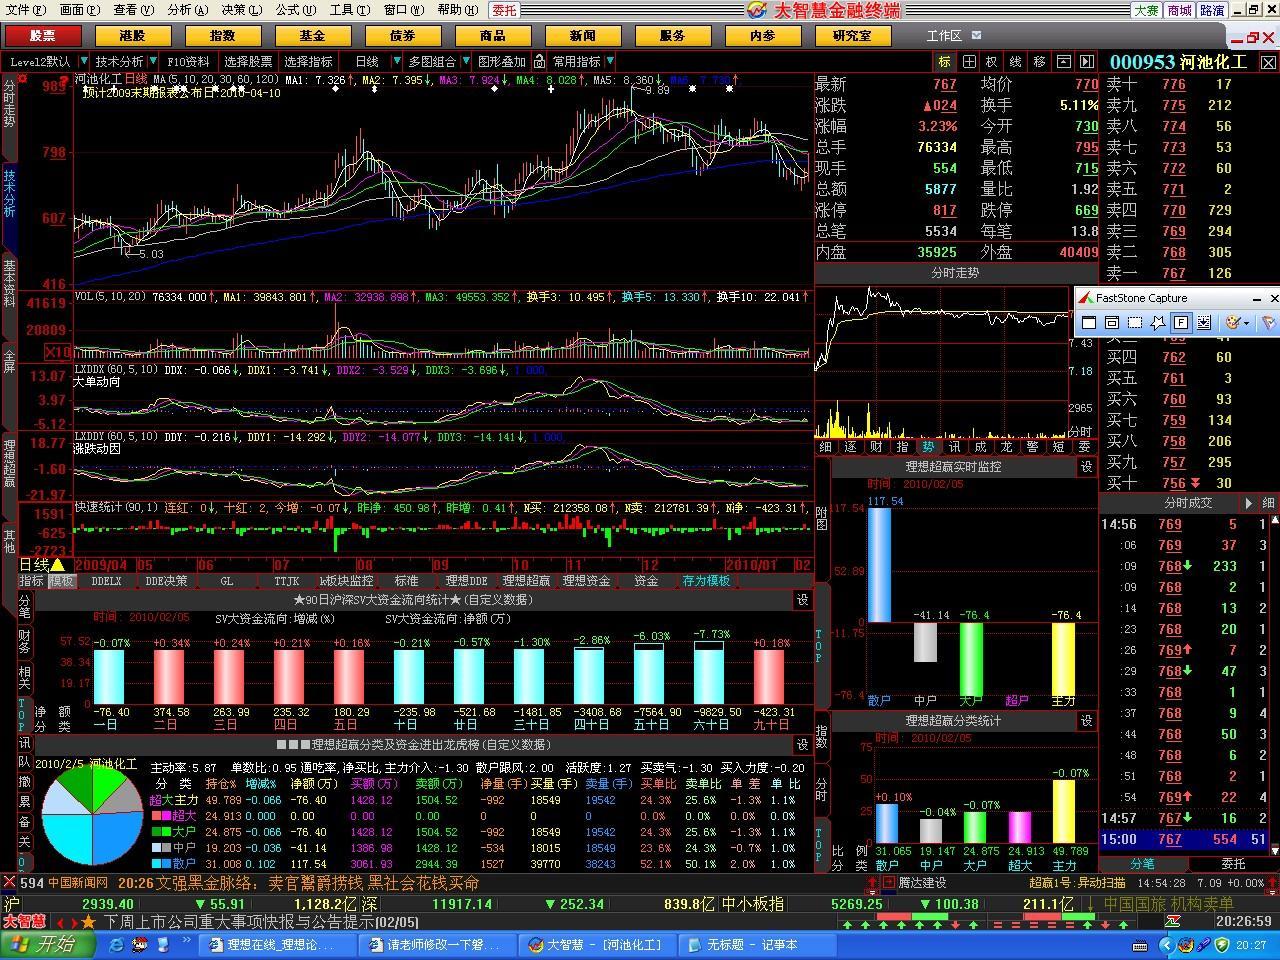Image resolution: width=1280 pixels, height=960 pixels.
Task: Click the 大赛 button at top right
Action: point(1146,10)
